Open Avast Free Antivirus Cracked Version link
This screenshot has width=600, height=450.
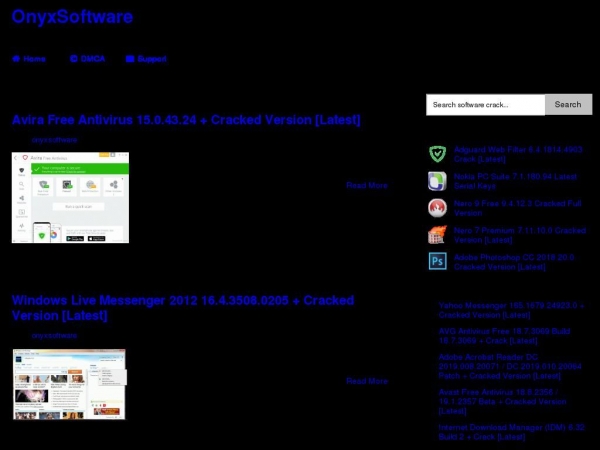pos(502,401)
